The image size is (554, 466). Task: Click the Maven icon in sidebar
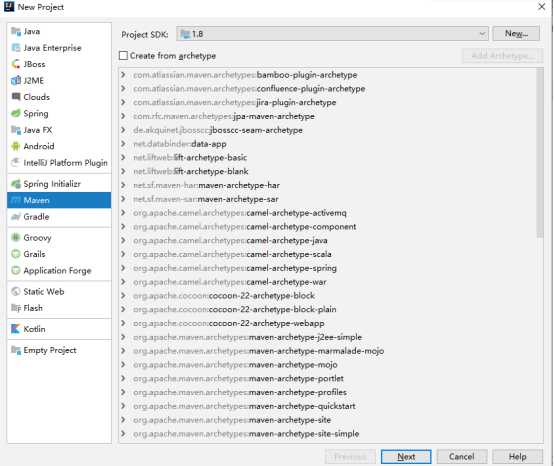(x=16, y=200)
